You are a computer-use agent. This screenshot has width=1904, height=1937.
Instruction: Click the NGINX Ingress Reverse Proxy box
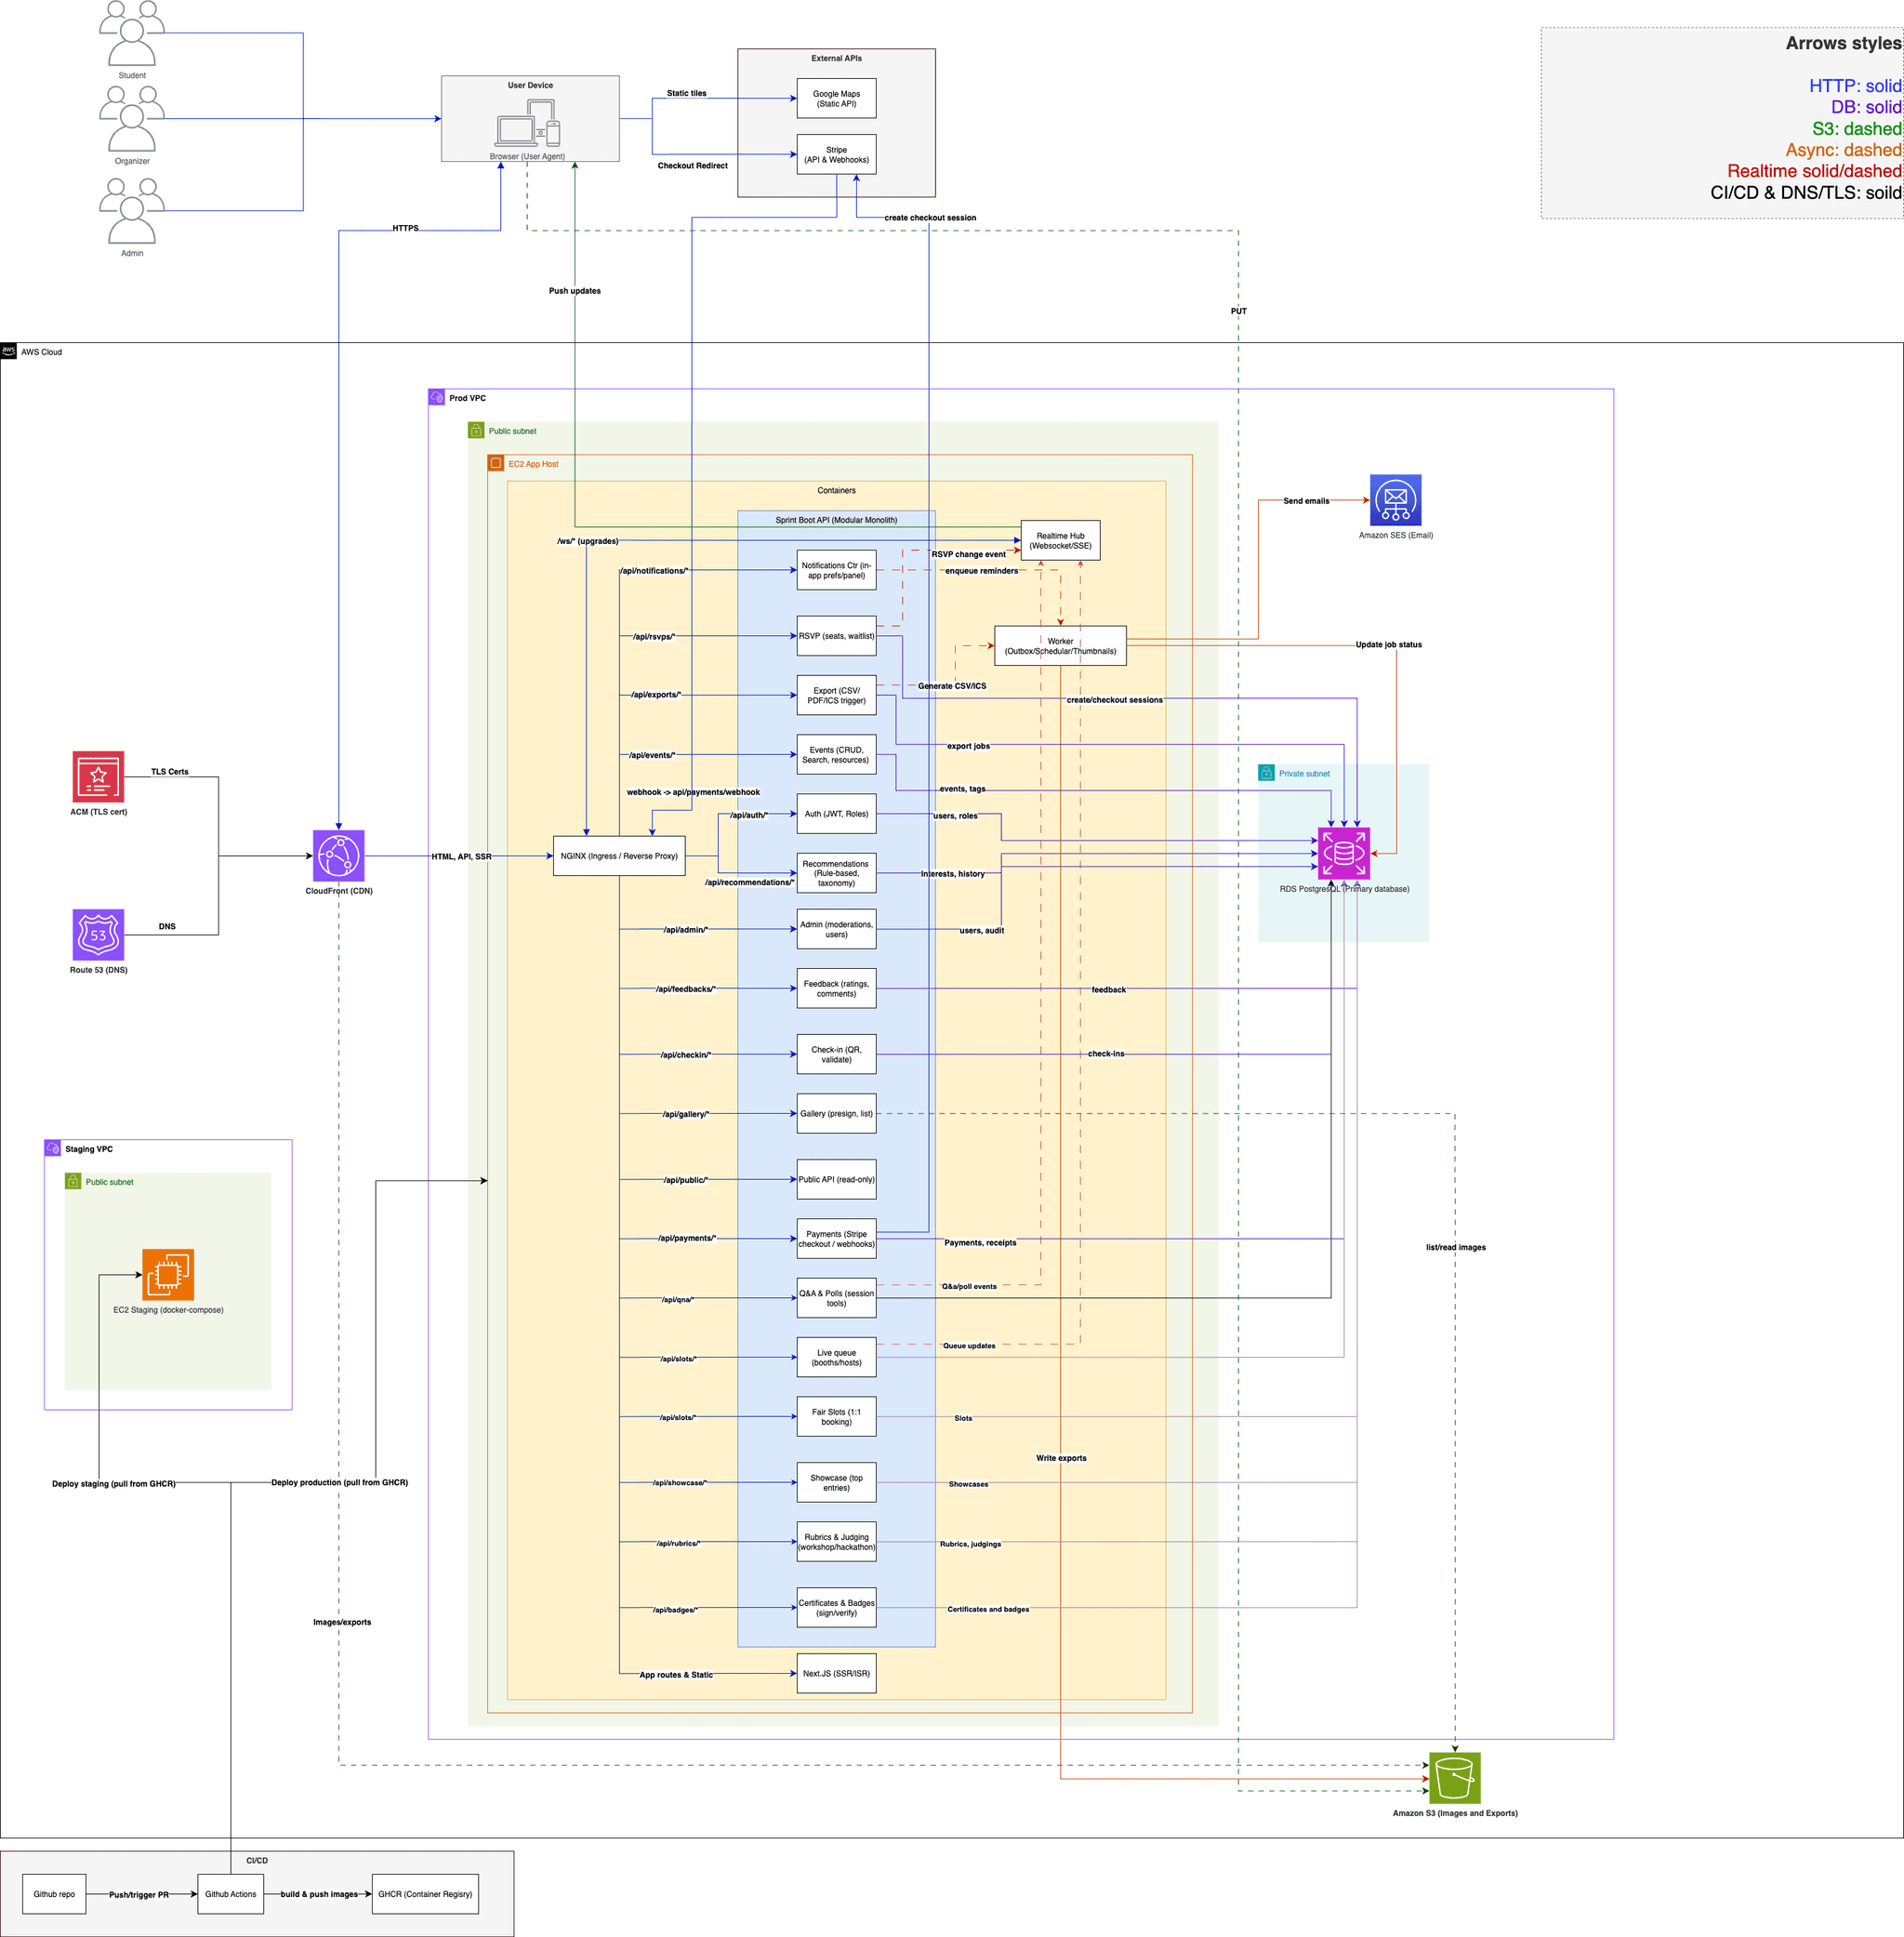coord(620,856)
